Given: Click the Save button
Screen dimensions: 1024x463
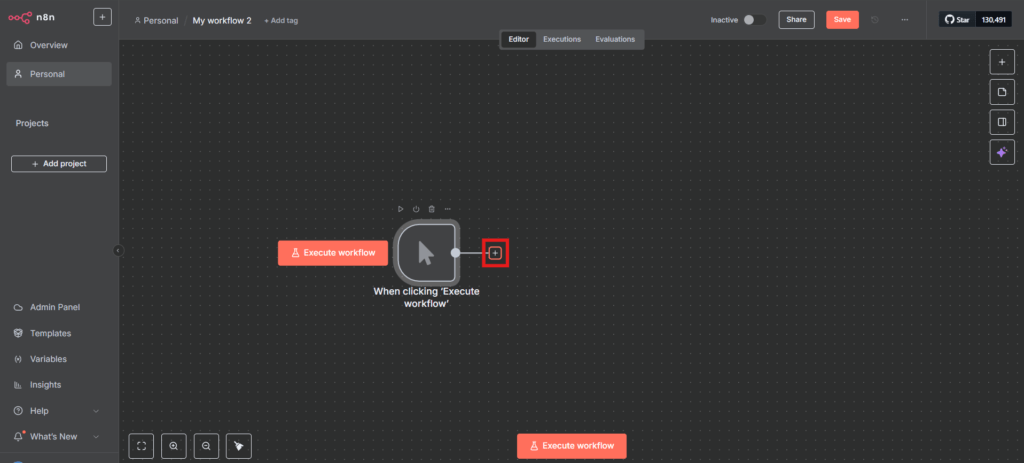Looking at the screenshot, I should click(x=842, y=20).
